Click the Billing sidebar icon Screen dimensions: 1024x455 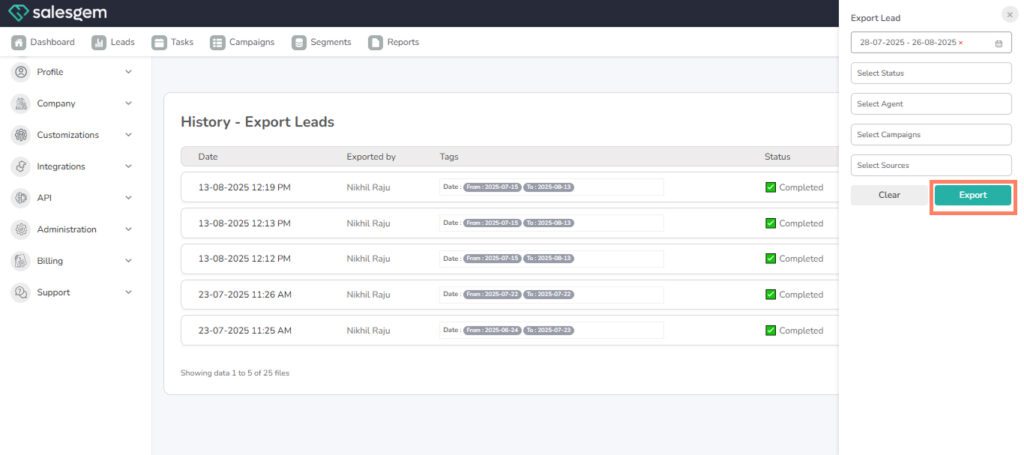pos(20,261)
